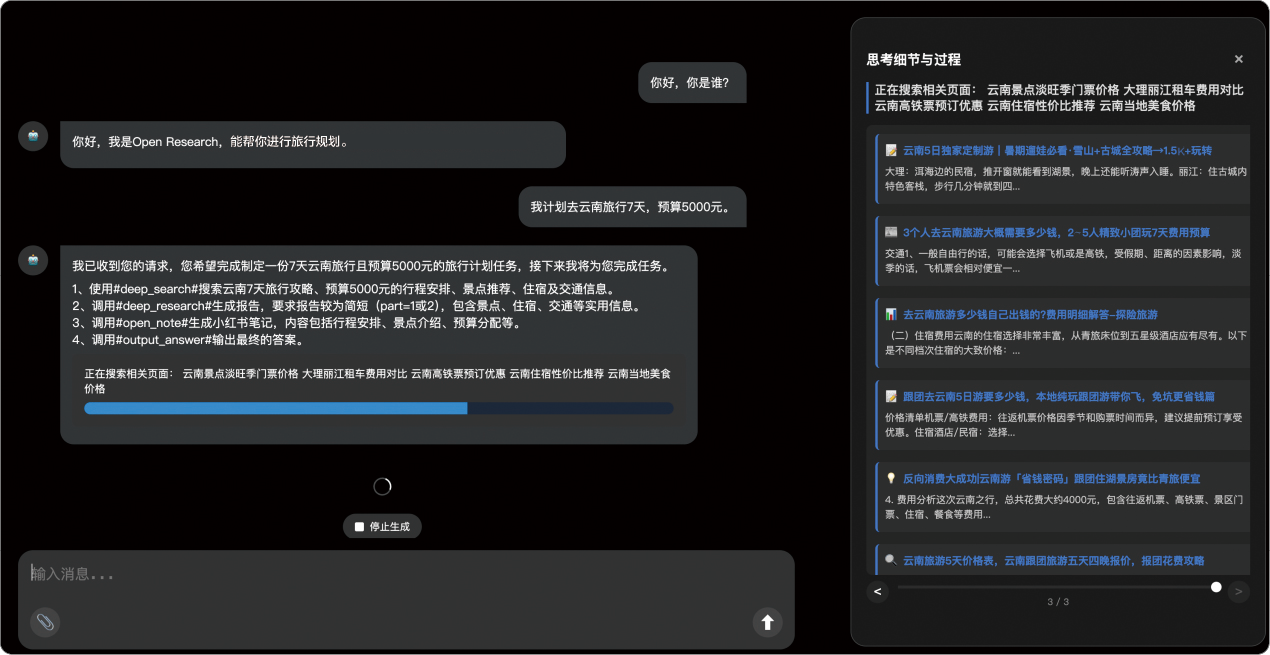Click the search progress bar in chat
The height and width of the screenshot is (655, 1270).
click(x=378, y=408)
